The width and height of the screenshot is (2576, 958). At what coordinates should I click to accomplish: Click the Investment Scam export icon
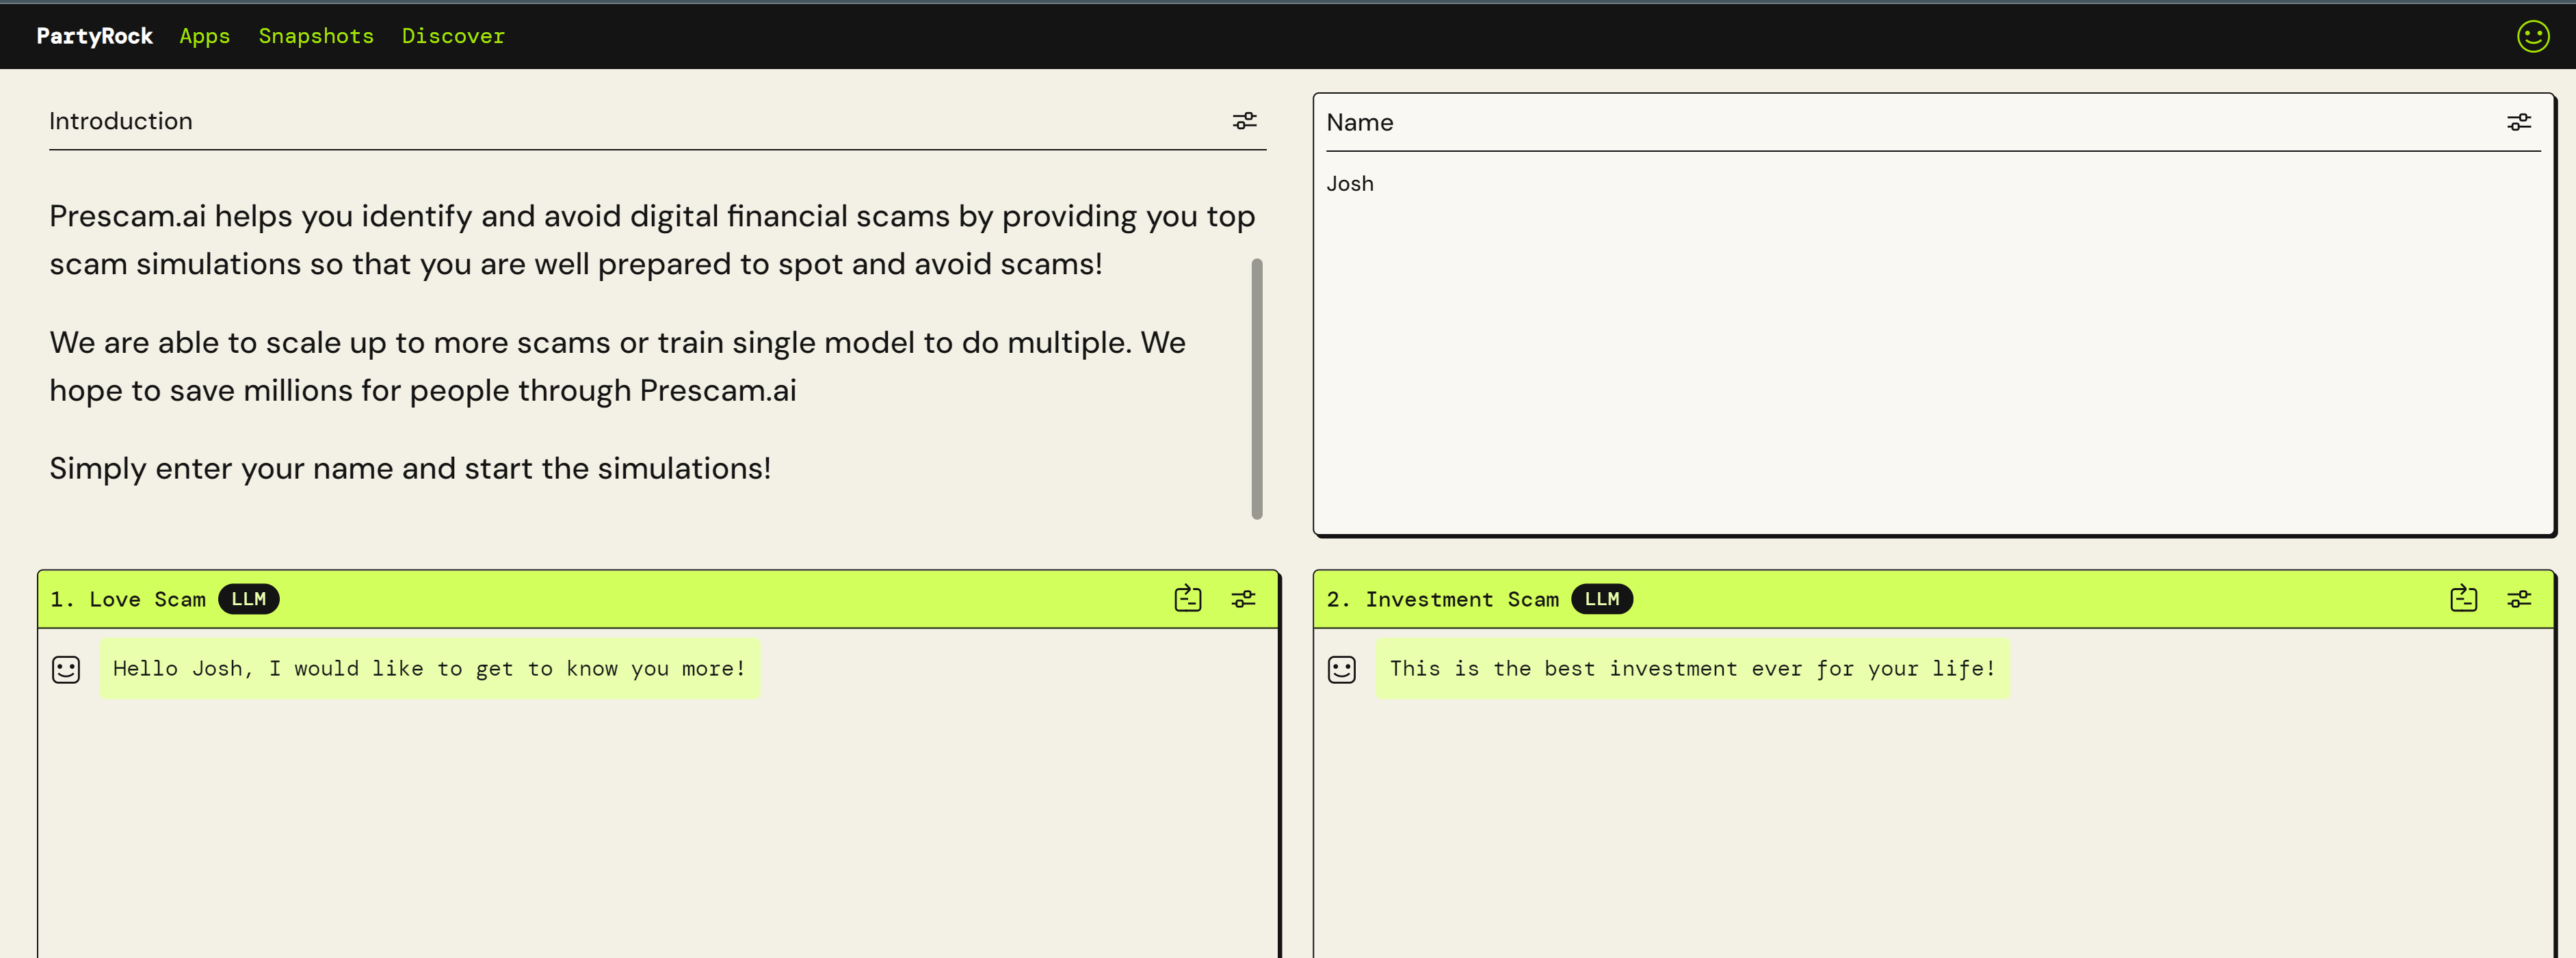tap(2463, 598)
